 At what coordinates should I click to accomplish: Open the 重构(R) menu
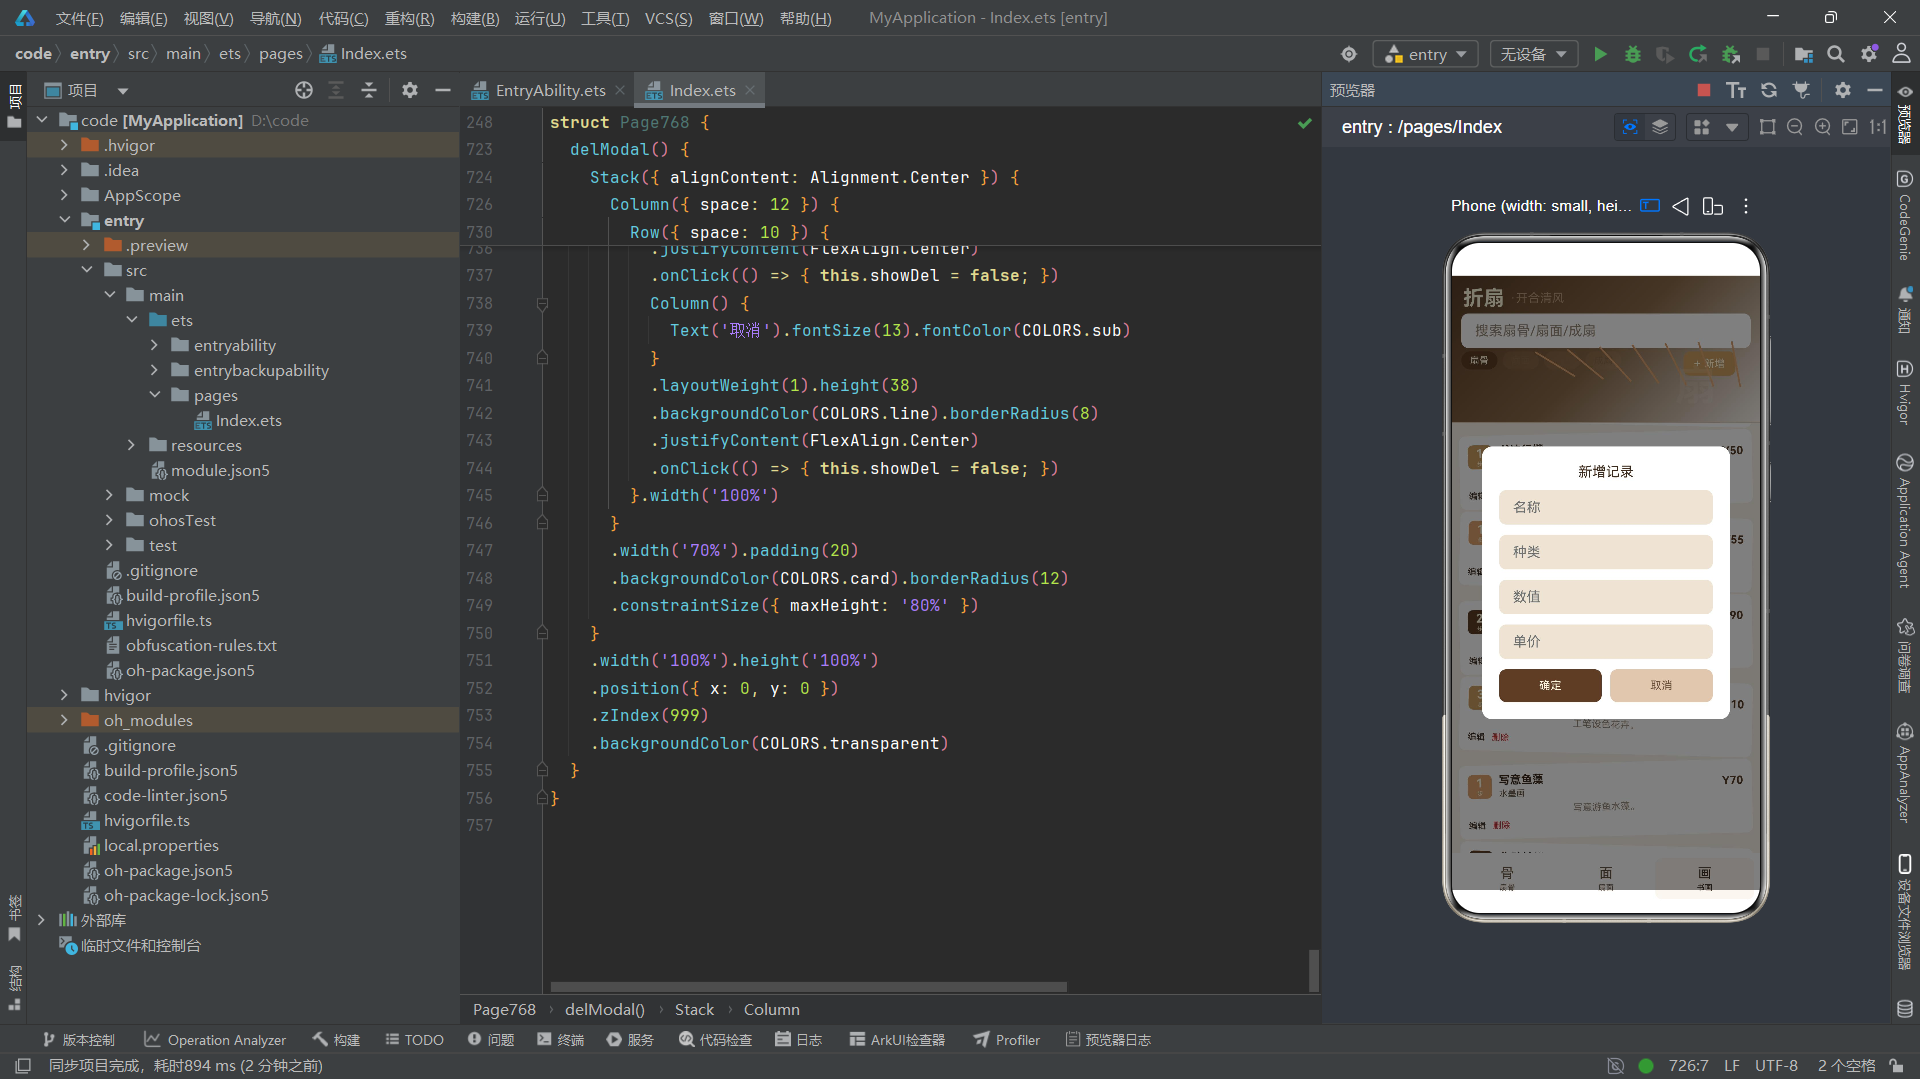point(409,18)
